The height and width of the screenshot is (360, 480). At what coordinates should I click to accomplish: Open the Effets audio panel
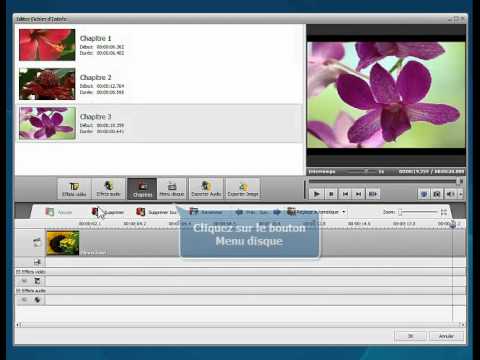(x=108, y=189)
